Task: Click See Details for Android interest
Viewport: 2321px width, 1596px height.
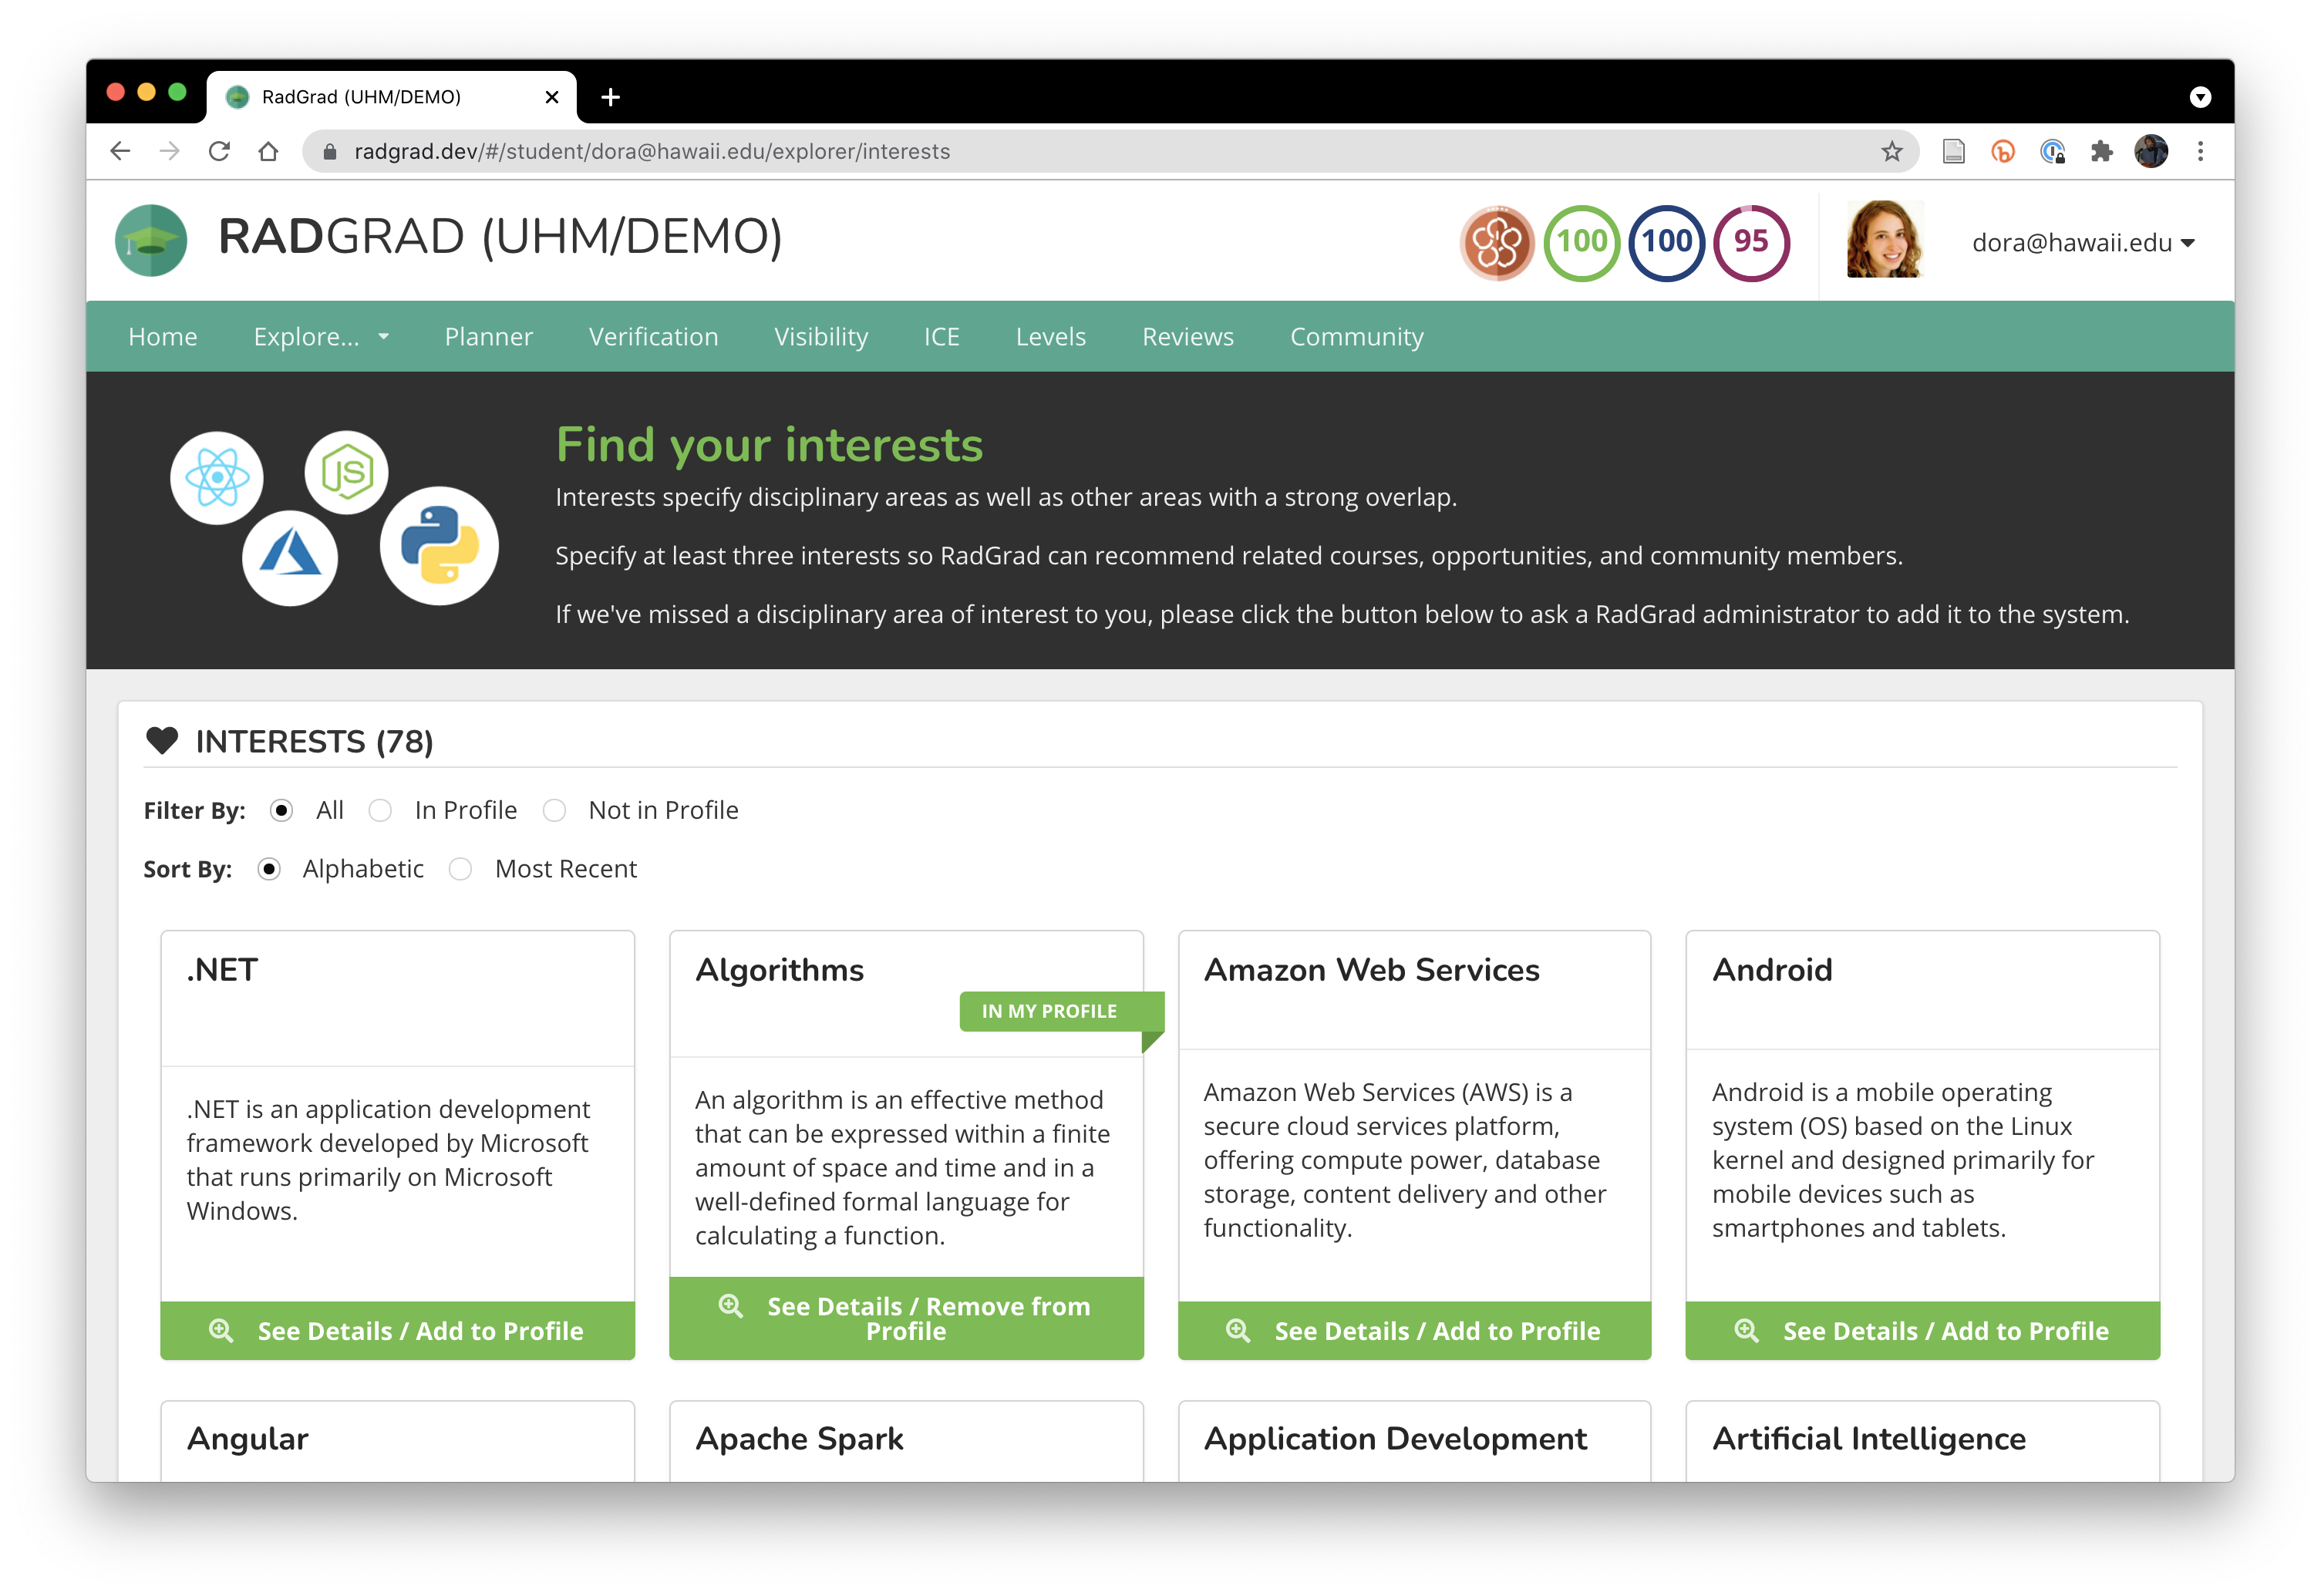Action: point(1922,1331)
